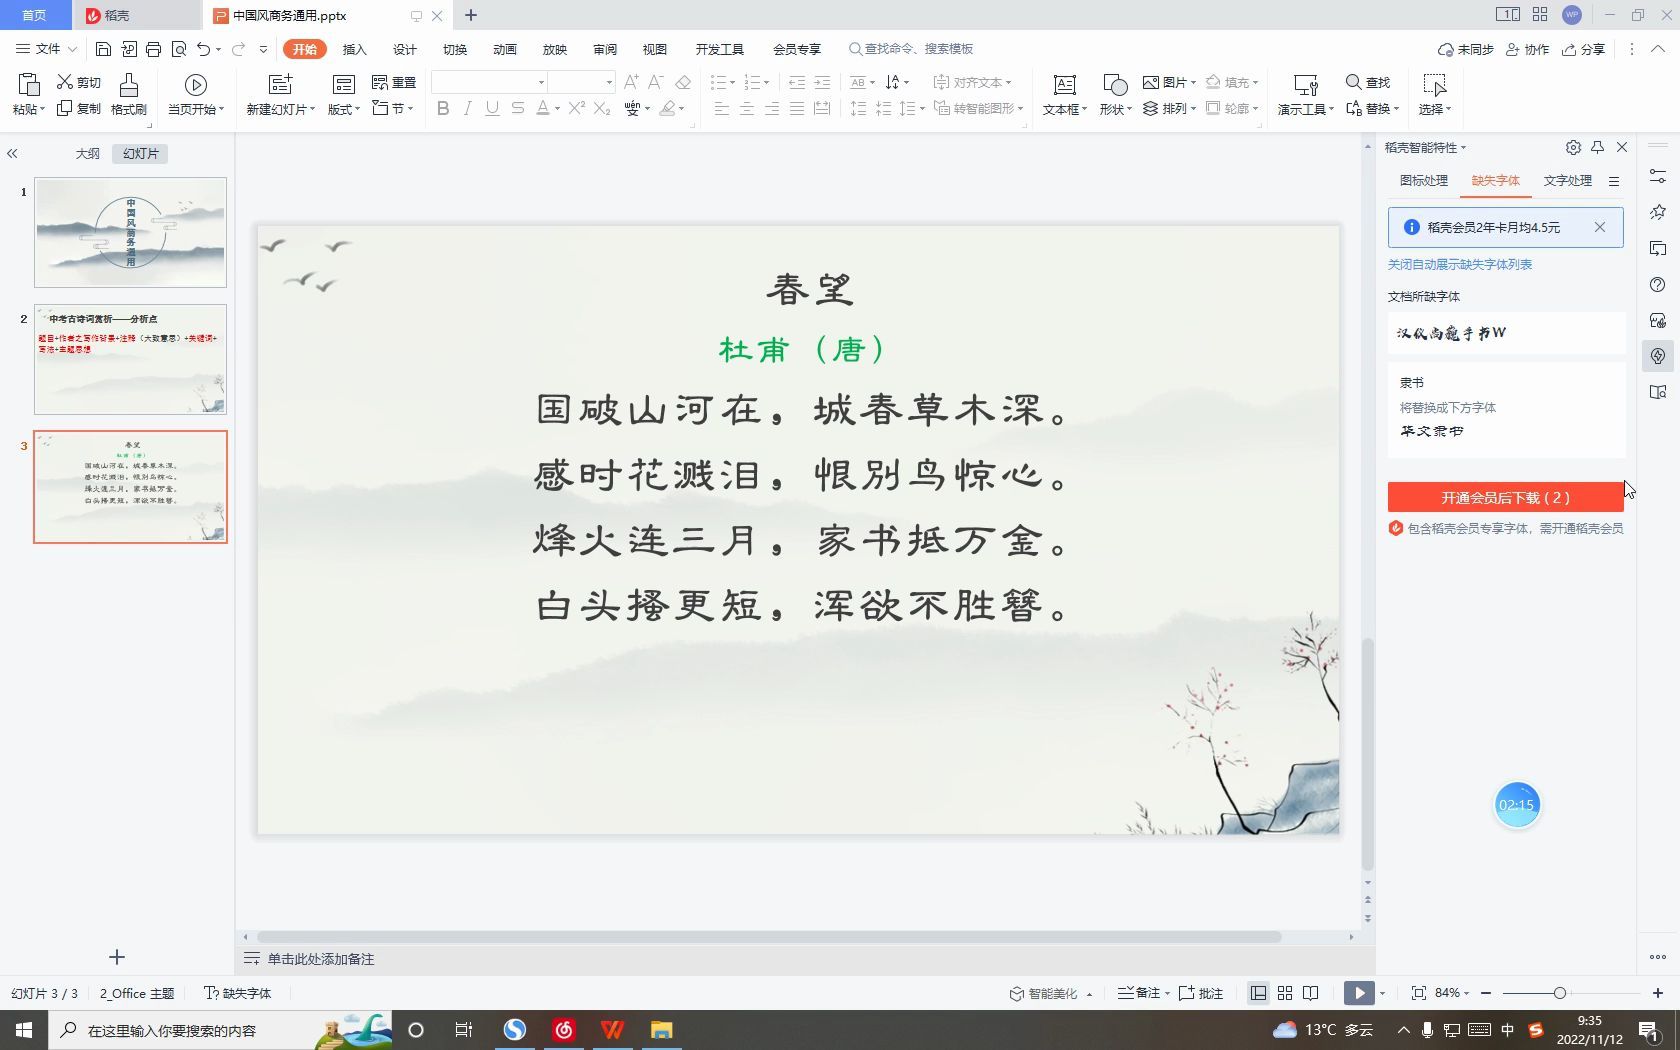Screen dimensions: 1680x1050
Task: Switch to Outline (大纲) tab
Action: coord(88,153)
